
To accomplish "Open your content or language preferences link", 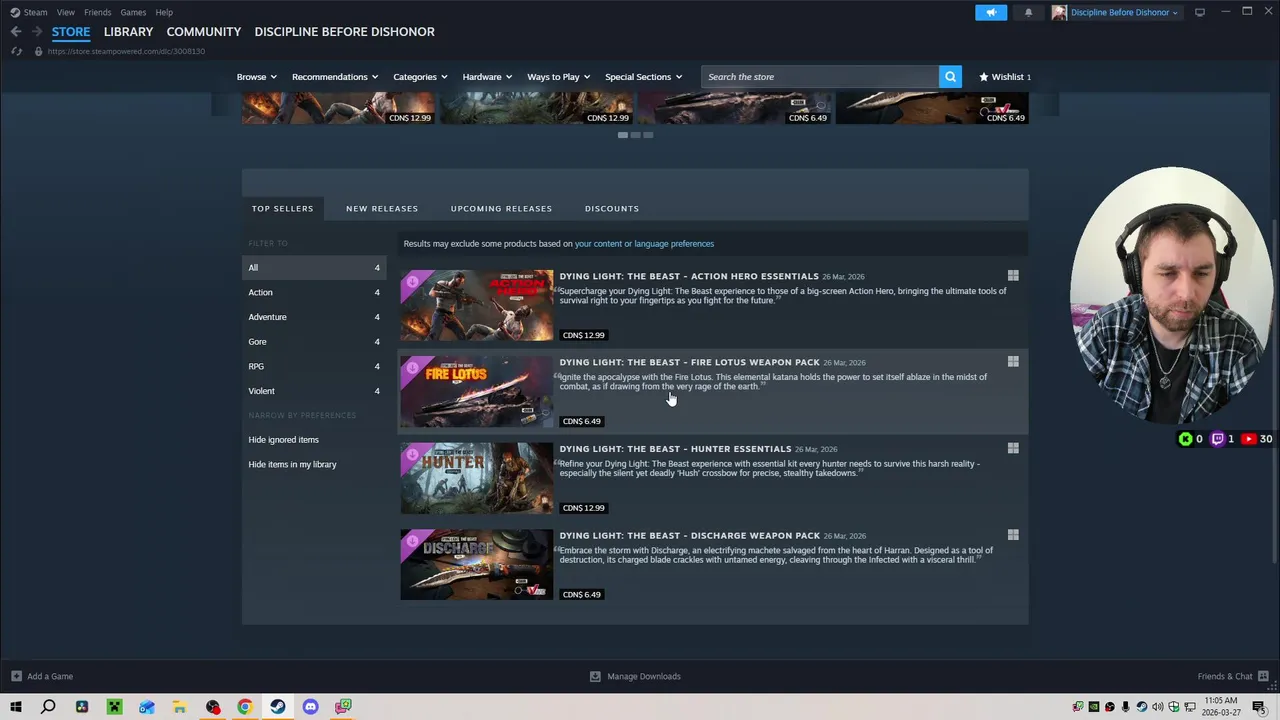I will (x=644, y=244).
